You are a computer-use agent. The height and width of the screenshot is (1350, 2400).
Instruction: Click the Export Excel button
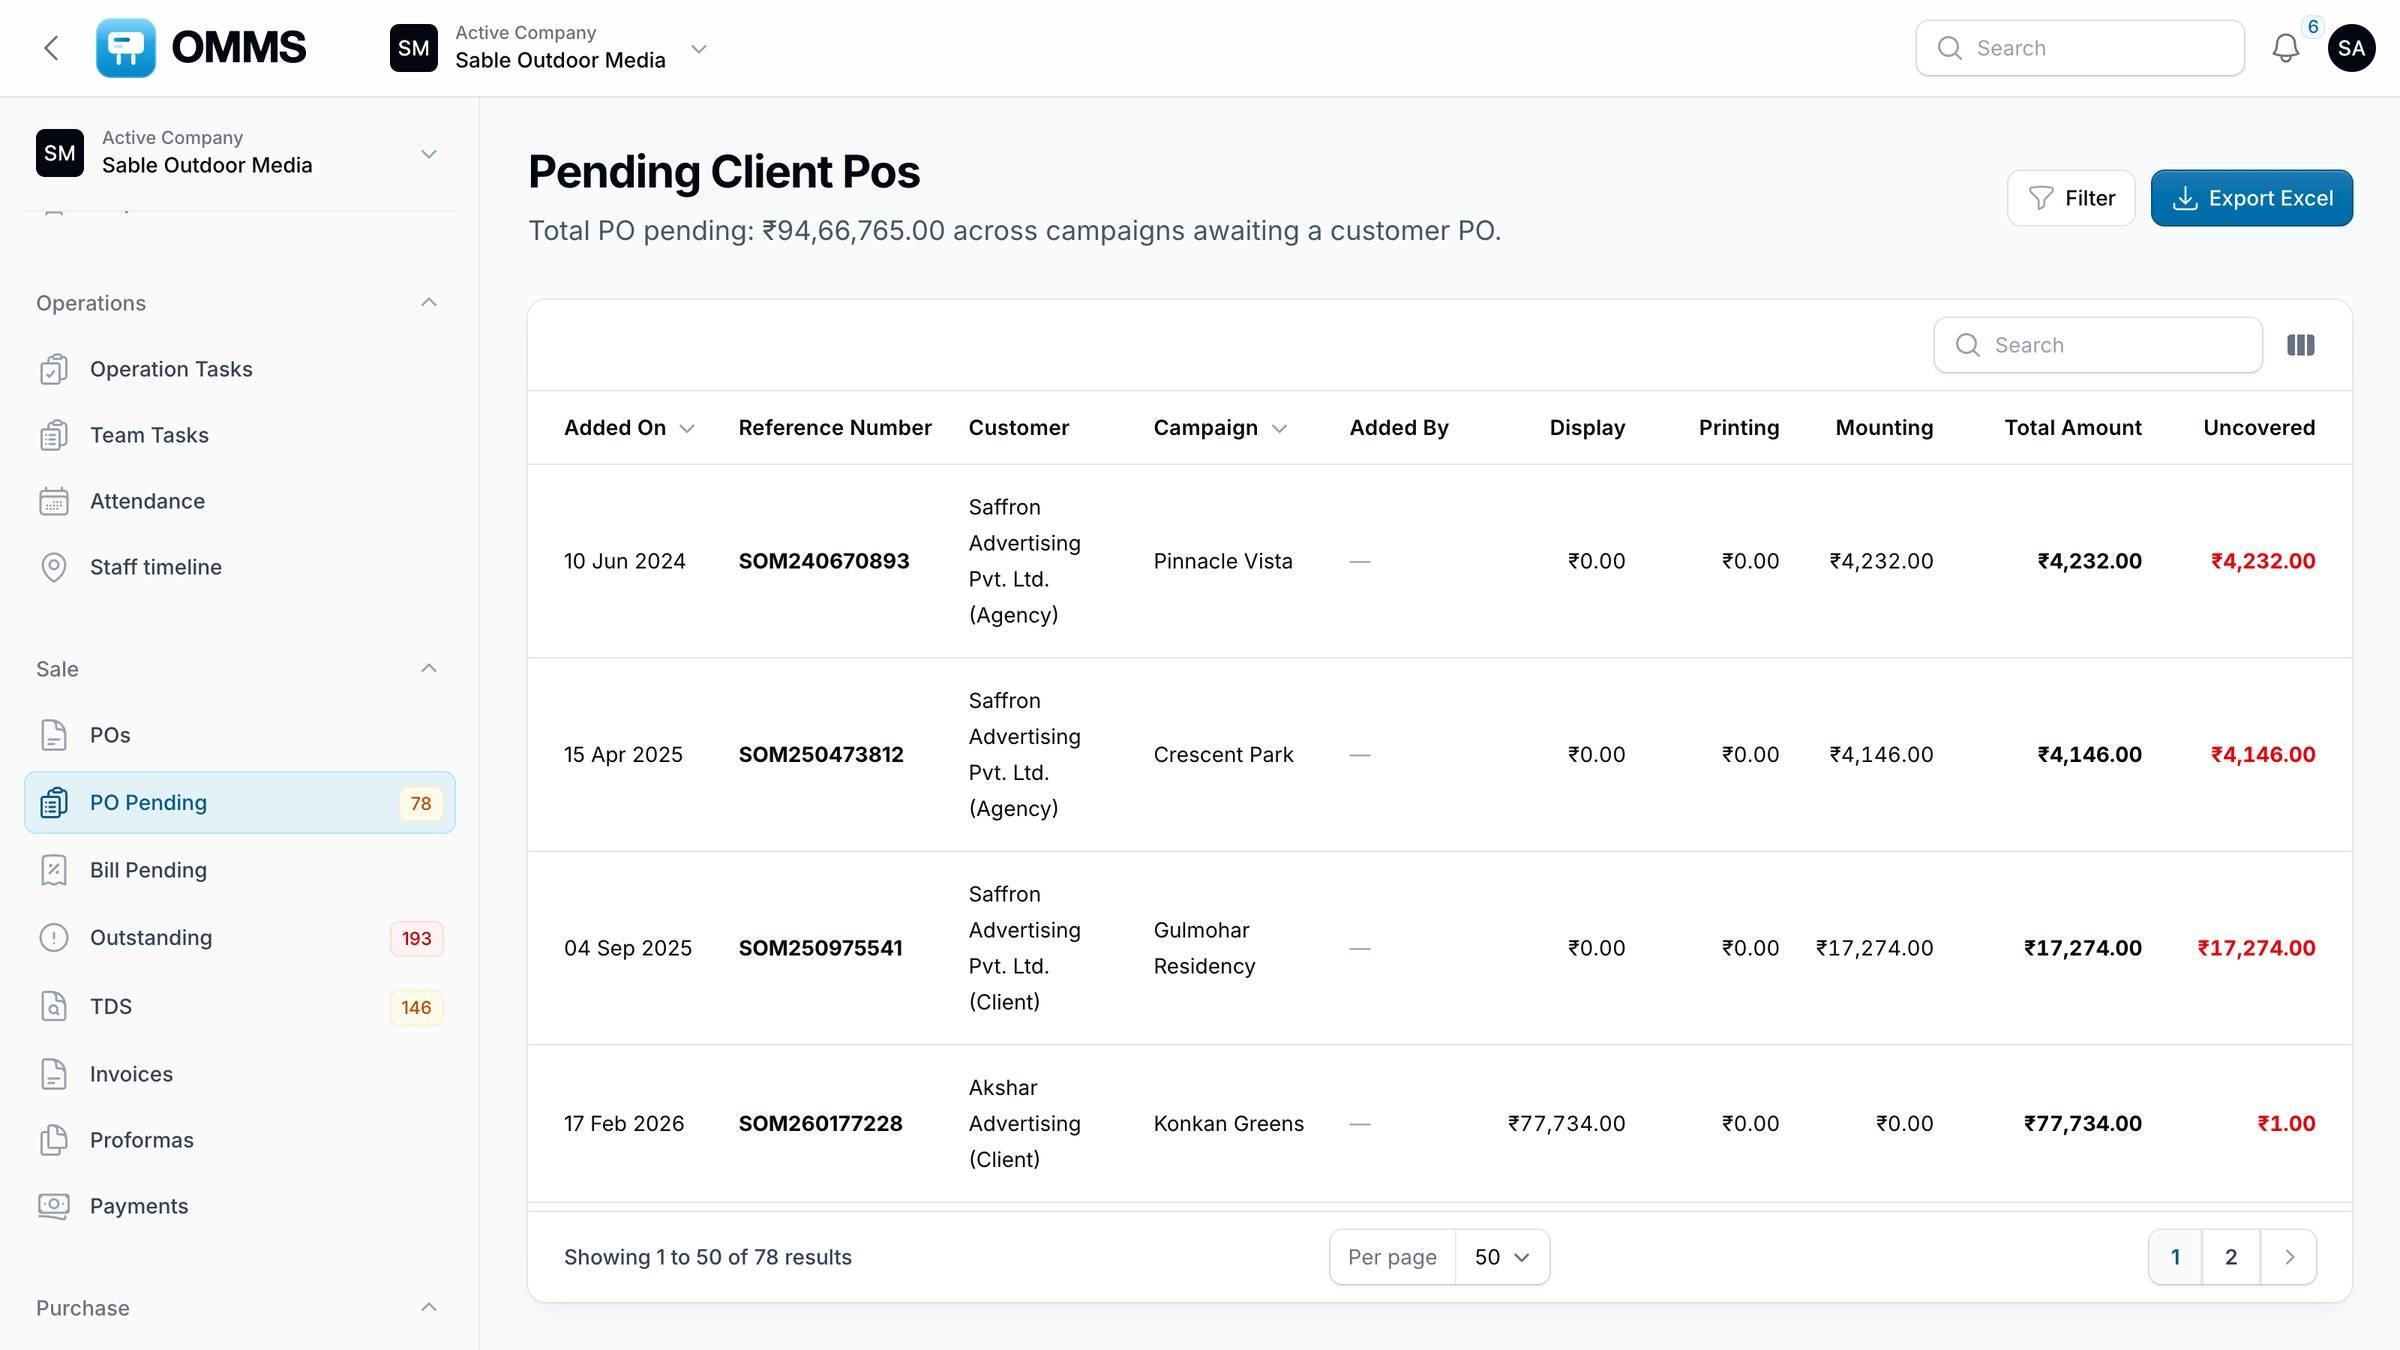click(2251, 198)
